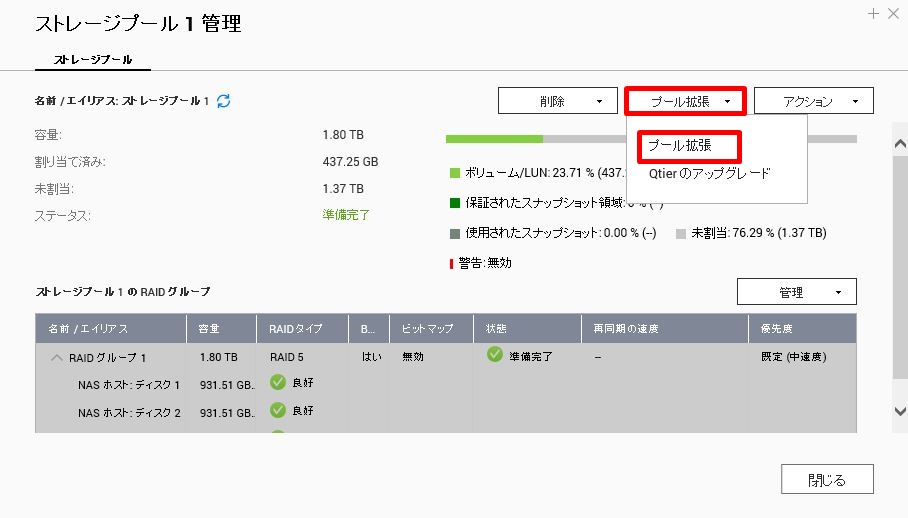Toggle the プール拡張 dropdown button

[x=685, y=101]
